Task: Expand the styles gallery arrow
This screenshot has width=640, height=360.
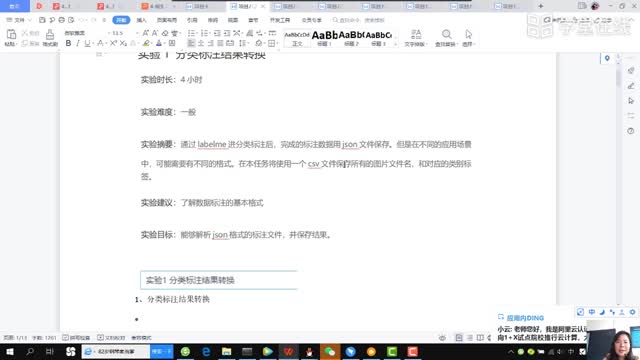Action: (x=395, y=43)
